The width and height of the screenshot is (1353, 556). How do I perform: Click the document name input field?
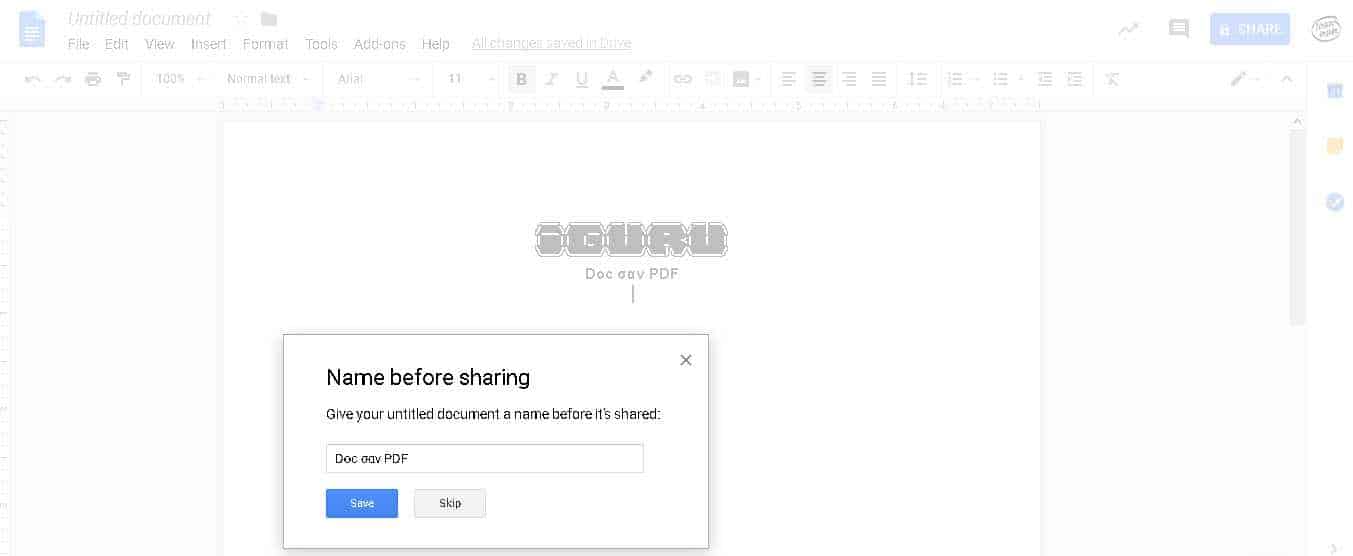[x=485, y=458]
